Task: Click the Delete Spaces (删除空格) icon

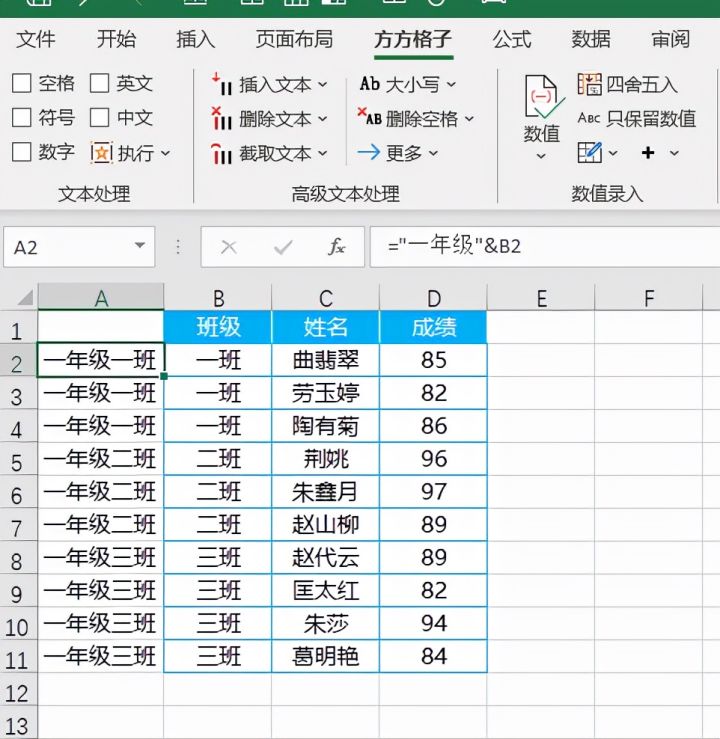Action: (x=369, y=118)
